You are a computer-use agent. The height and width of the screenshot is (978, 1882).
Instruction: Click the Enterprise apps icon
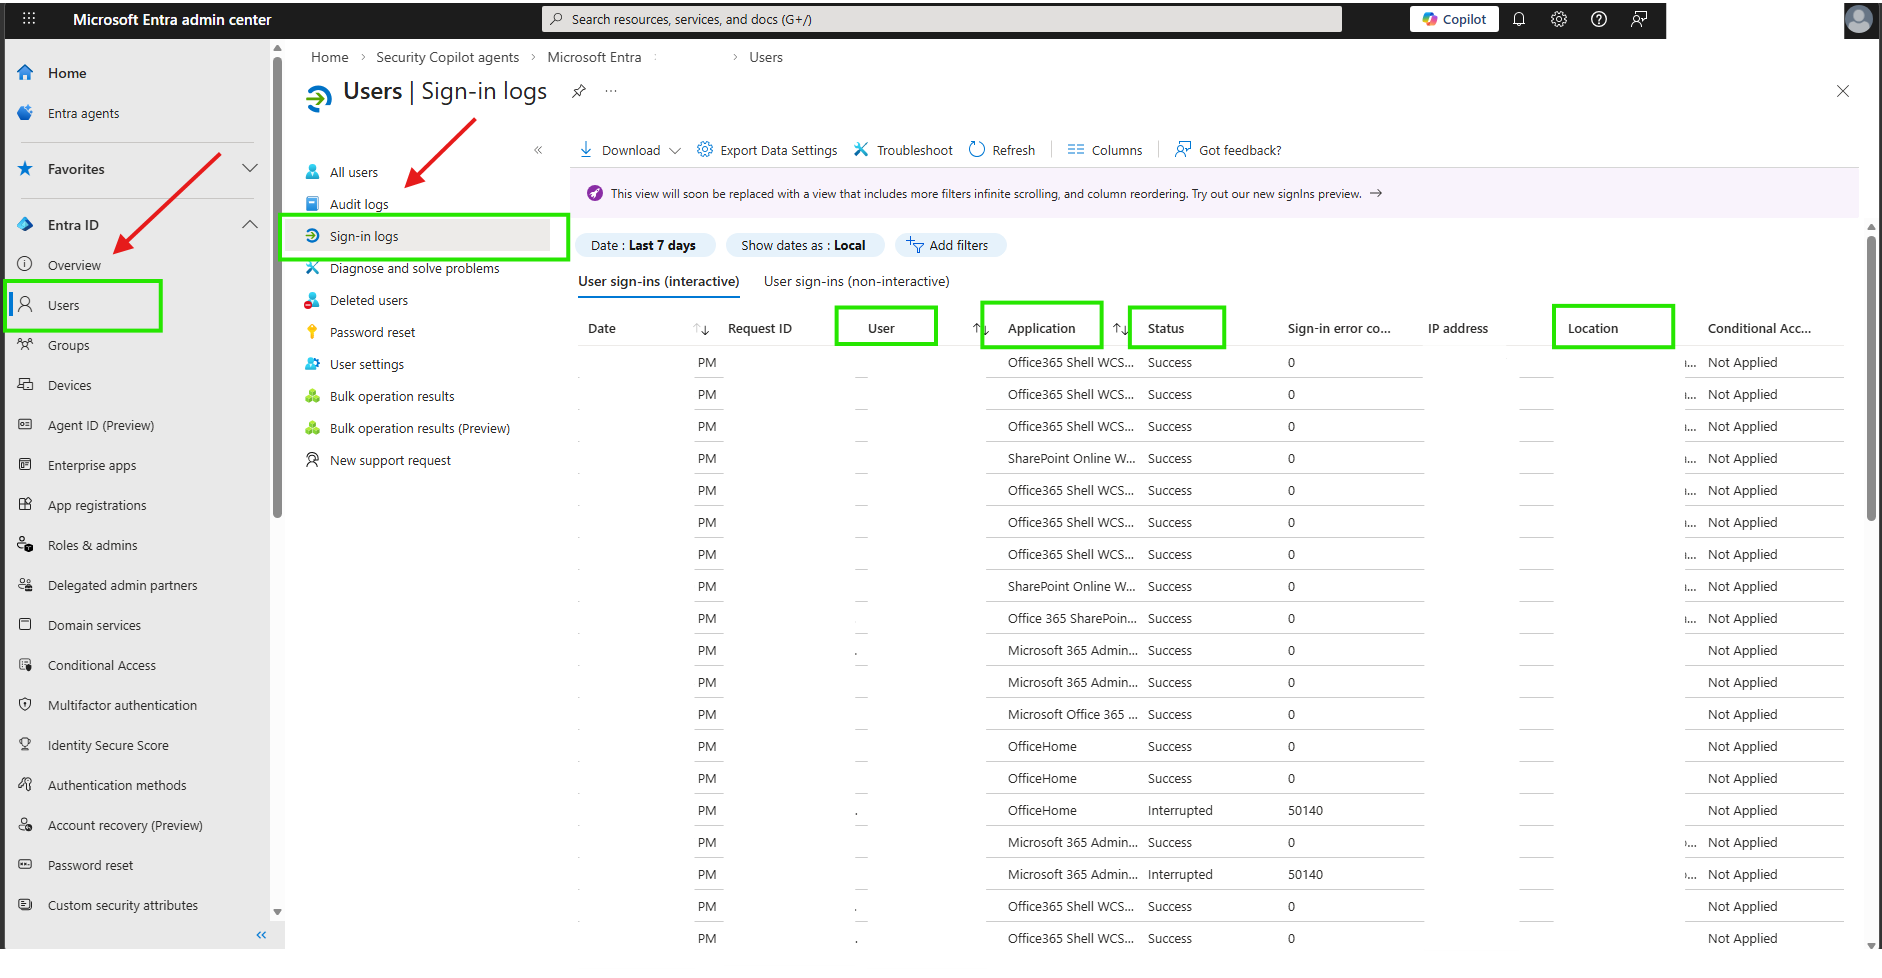[x=26, y=465]
